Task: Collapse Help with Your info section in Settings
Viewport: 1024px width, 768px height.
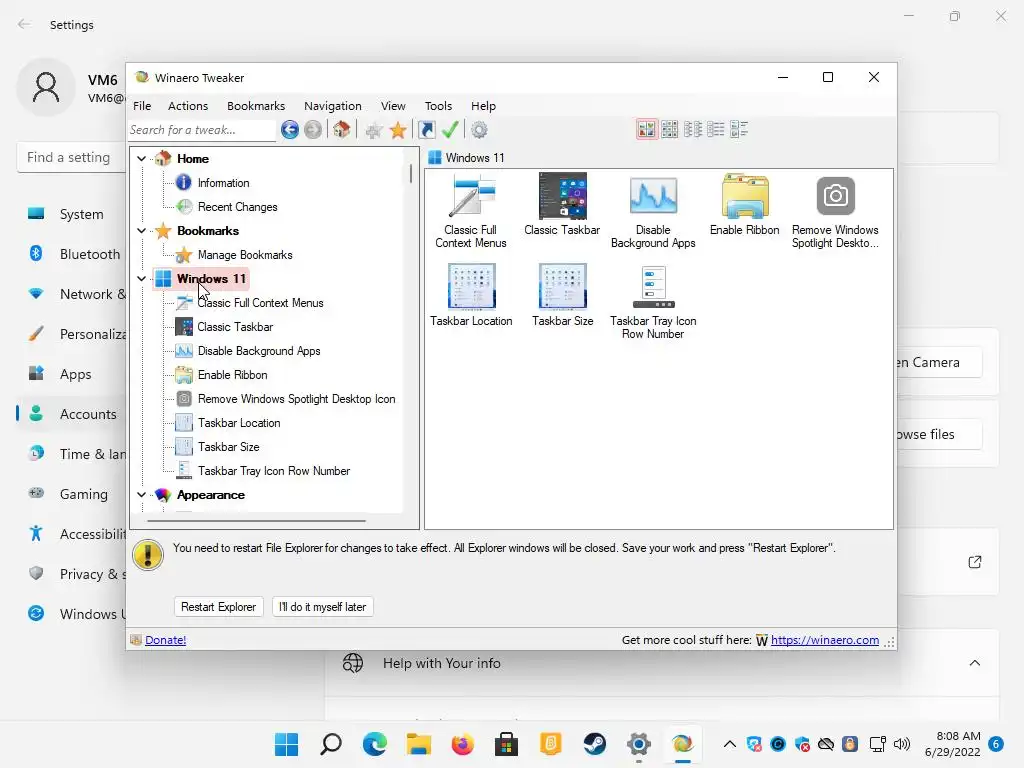Action: coord(974,663)
